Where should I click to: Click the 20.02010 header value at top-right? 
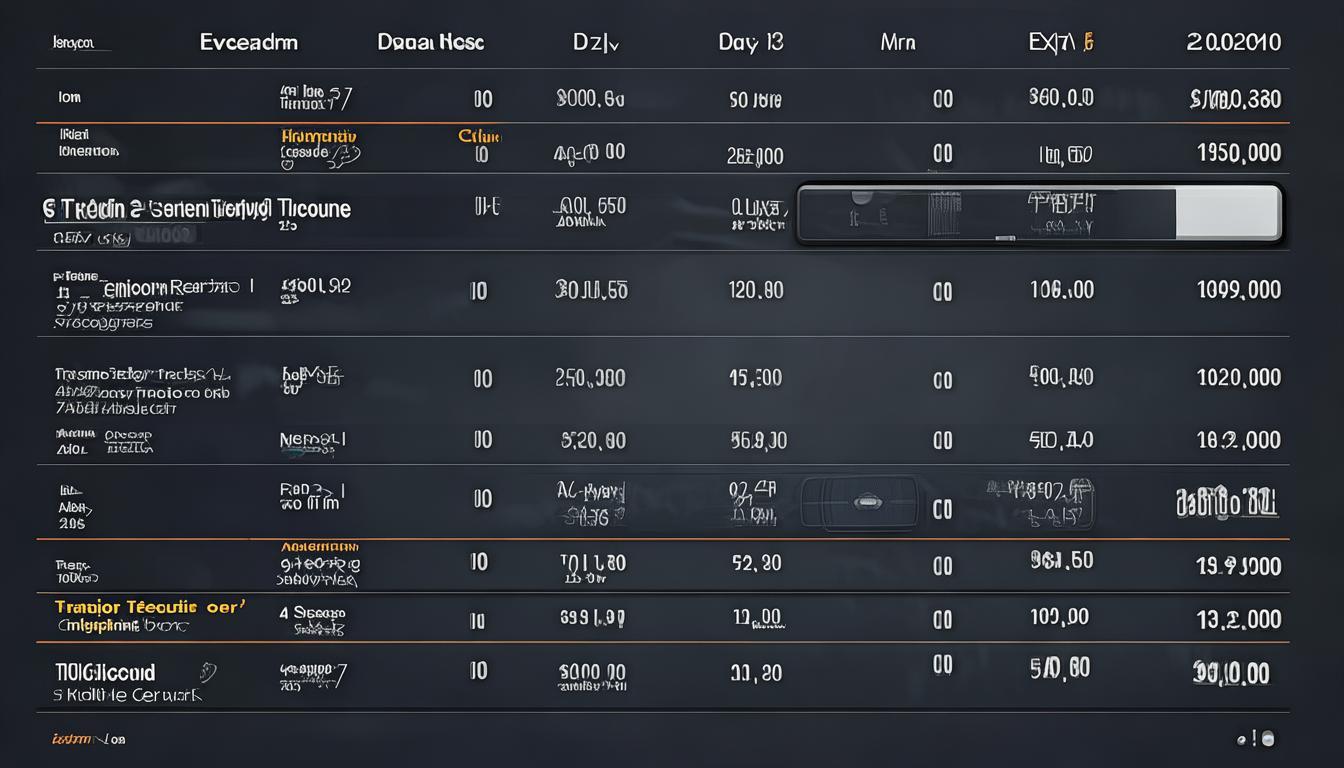click(1233, 43)
